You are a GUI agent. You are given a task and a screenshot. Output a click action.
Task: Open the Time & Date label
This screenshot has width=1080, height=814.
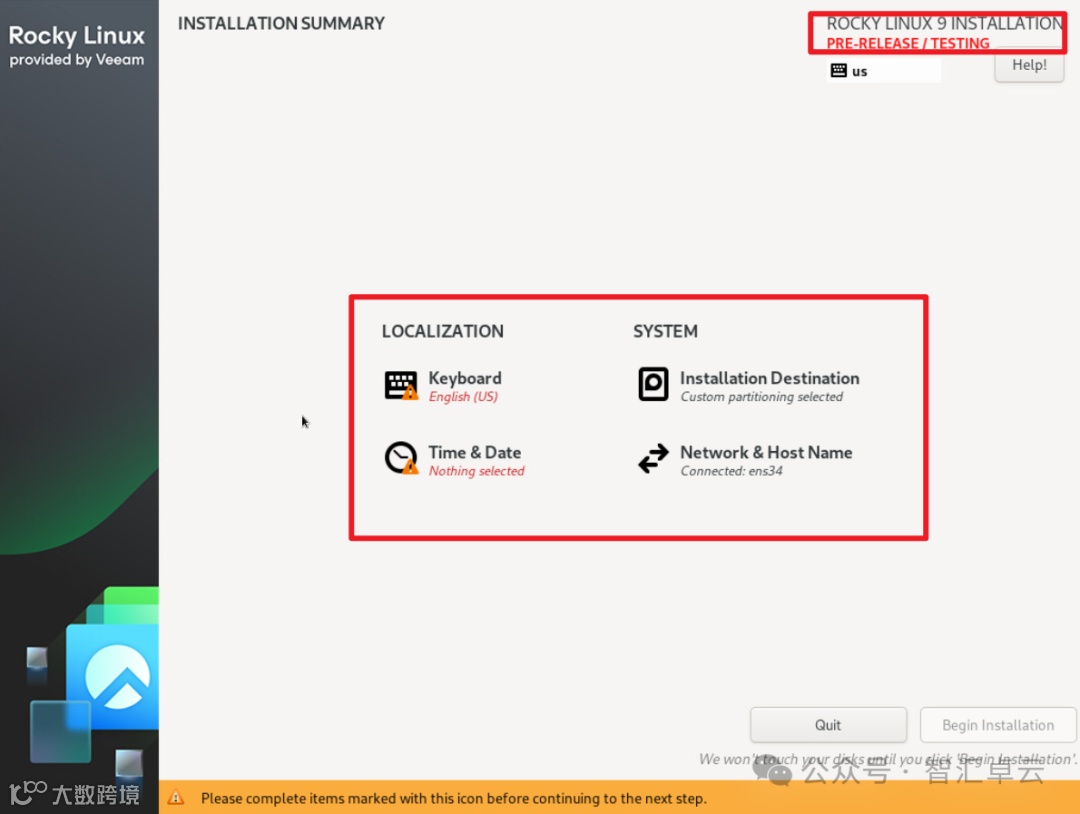click(475, 452)
